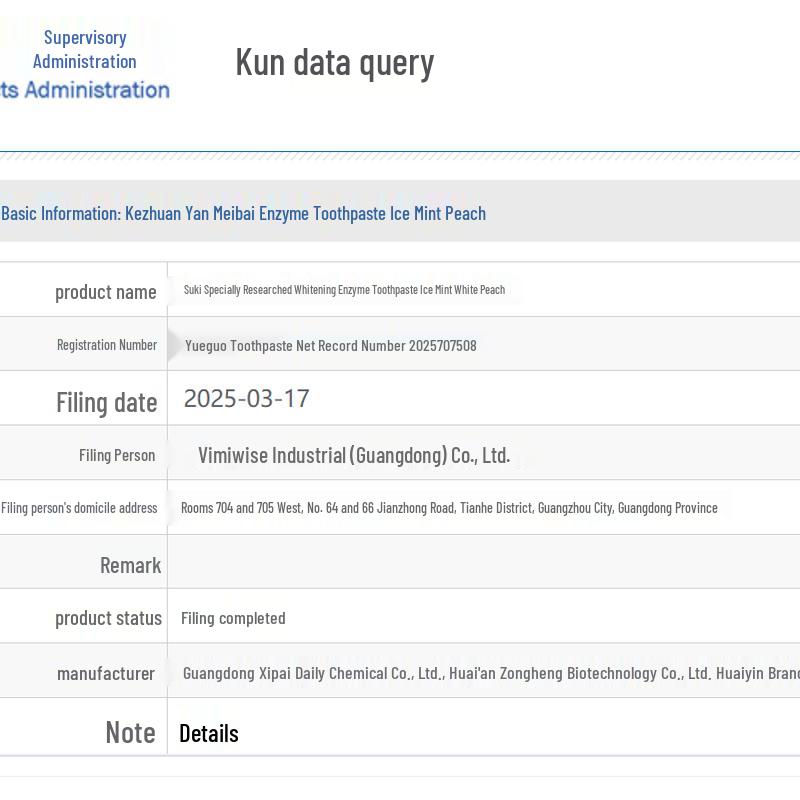Viewport: 800px width, 800px height.
Task: Click the Registration Number row label
Action: click(x=107, y=345)
